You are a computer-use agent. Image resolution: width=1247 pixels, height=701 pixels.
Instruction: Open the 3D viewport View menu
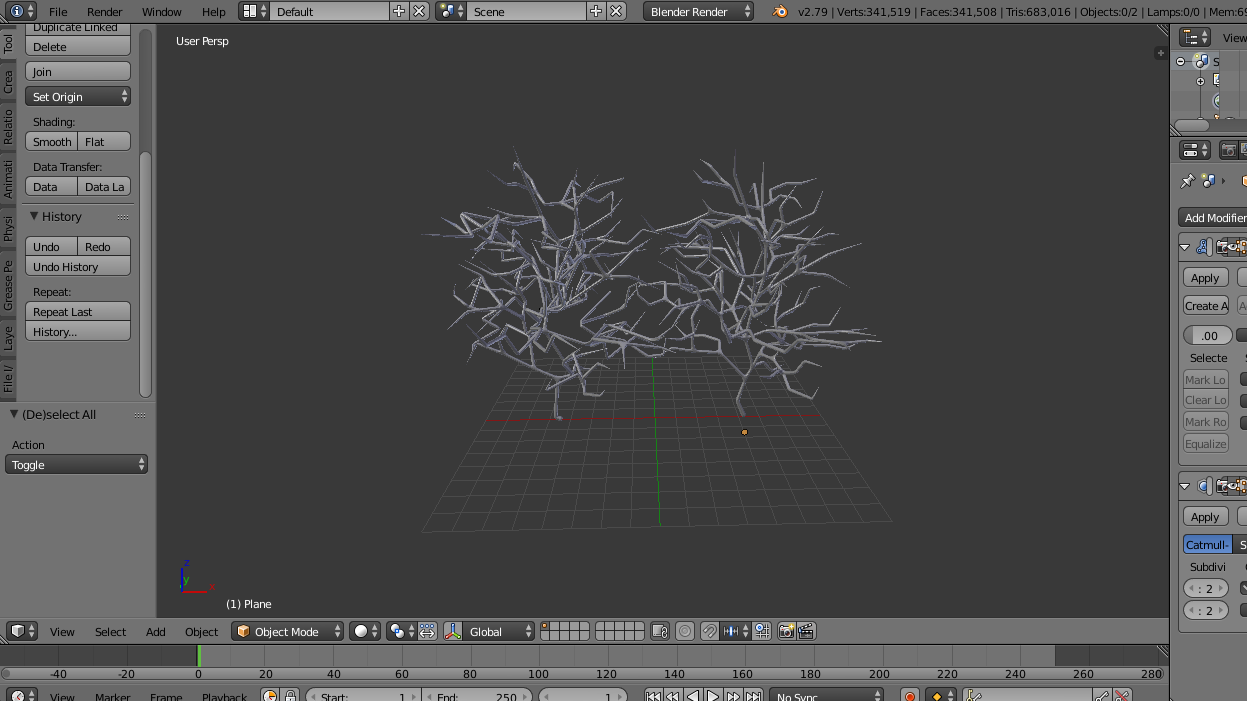[62, 632]
